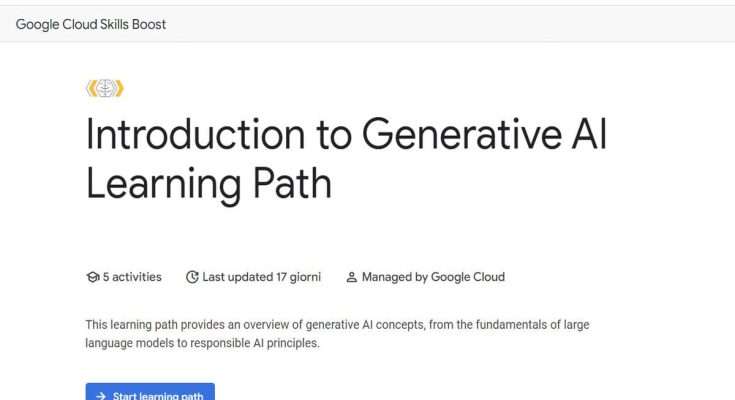735x400 pixels.
Task: Click the person icon beside Managed by
Action: pyautogui.click(x=352, y=278)
